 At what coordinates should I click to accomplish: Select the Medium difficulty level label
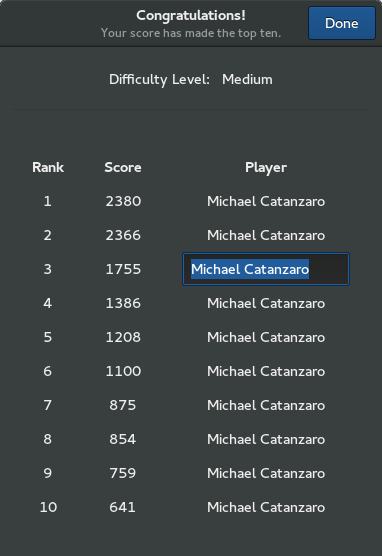pyautogui.click(x=247, y=79)
